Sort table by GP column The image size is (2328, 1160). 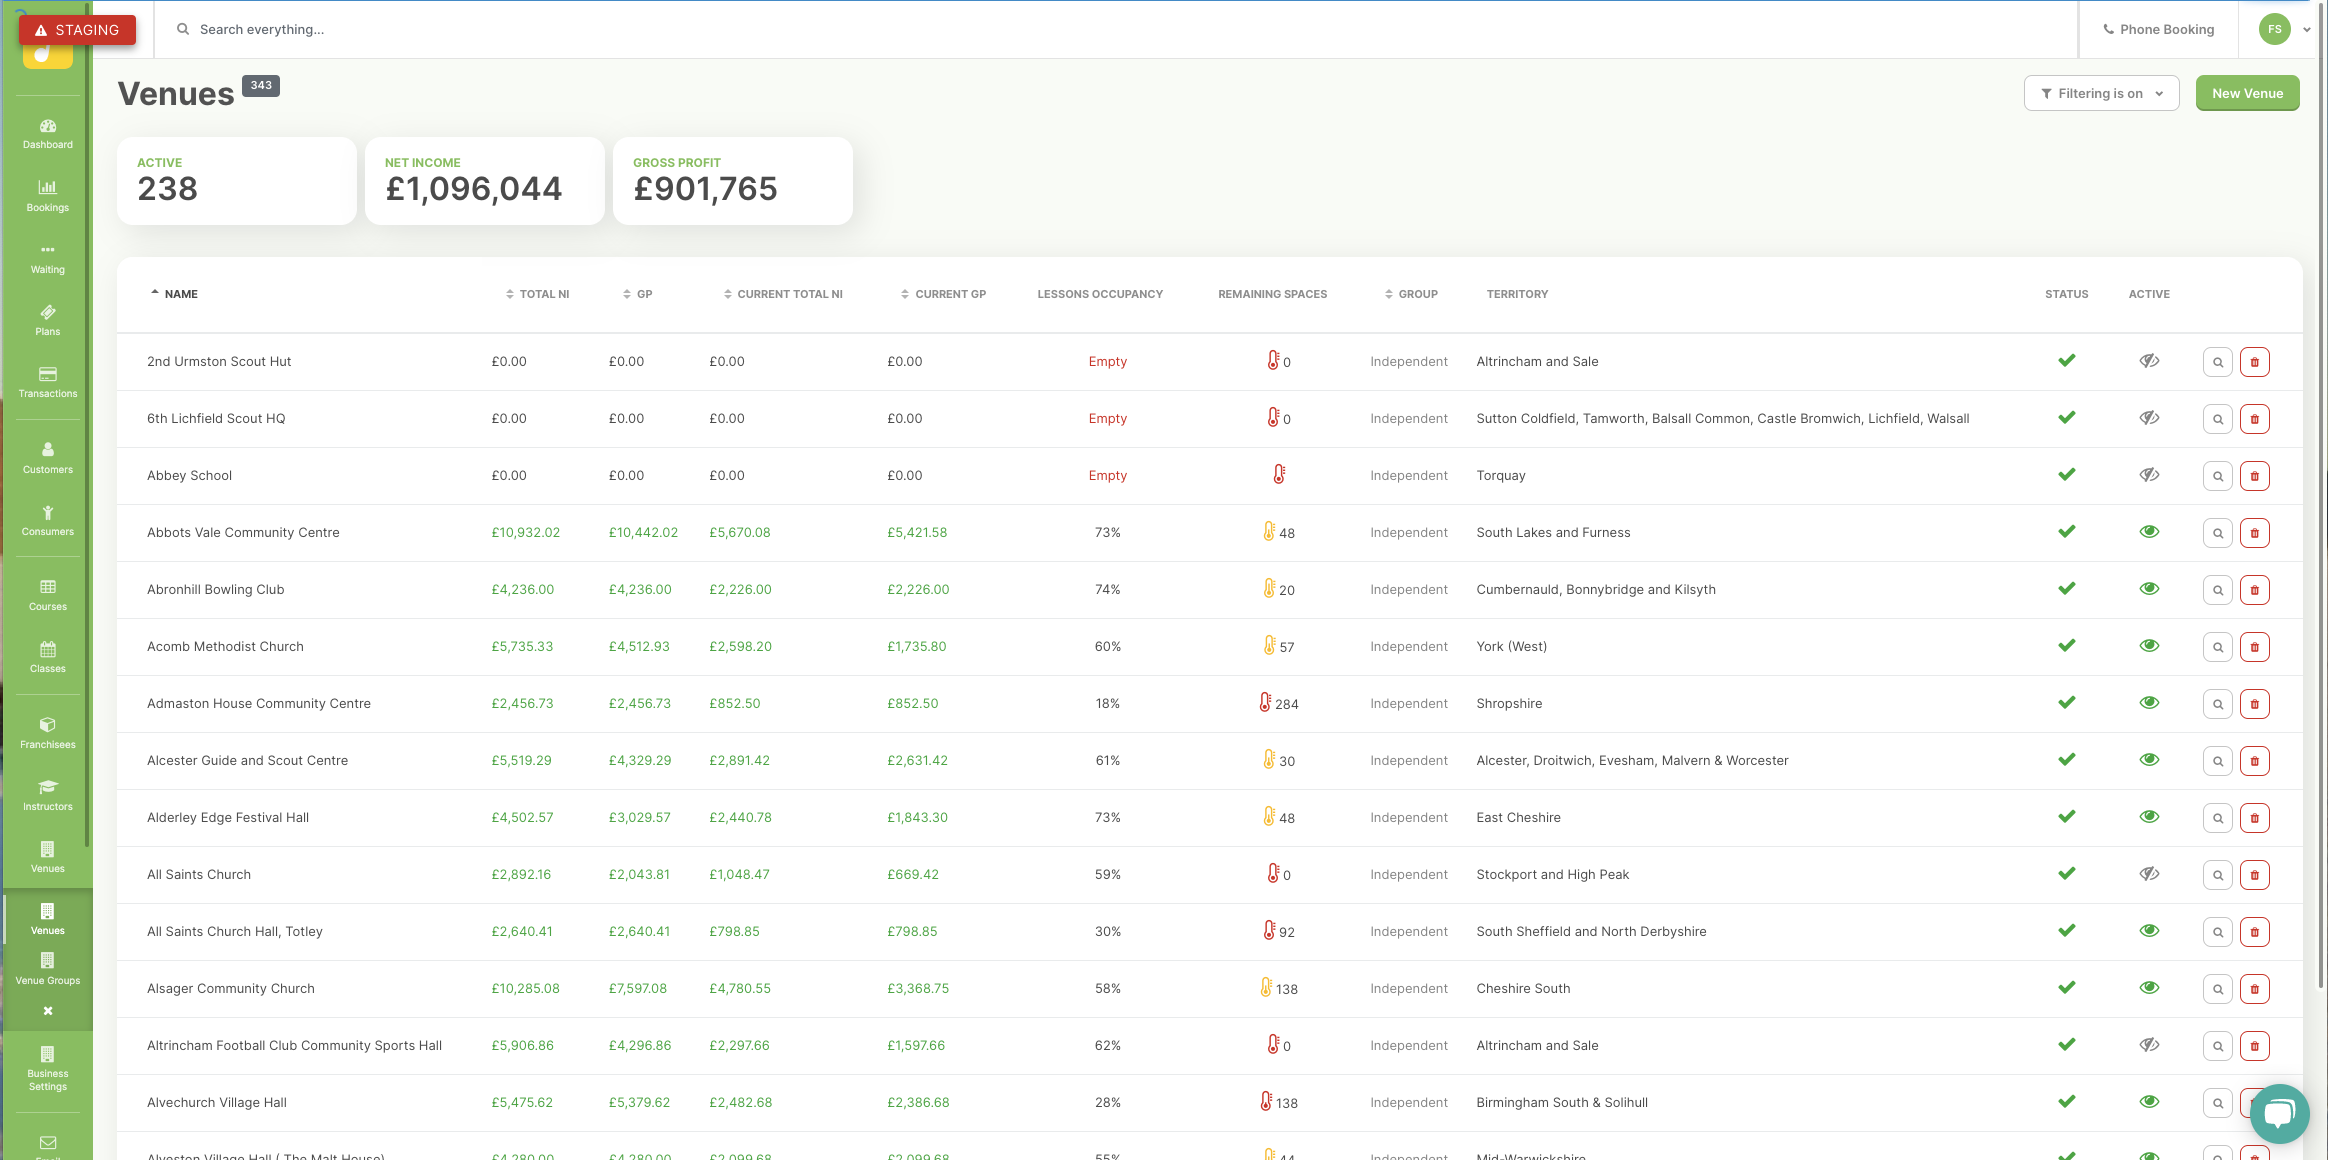click(637, 294)
